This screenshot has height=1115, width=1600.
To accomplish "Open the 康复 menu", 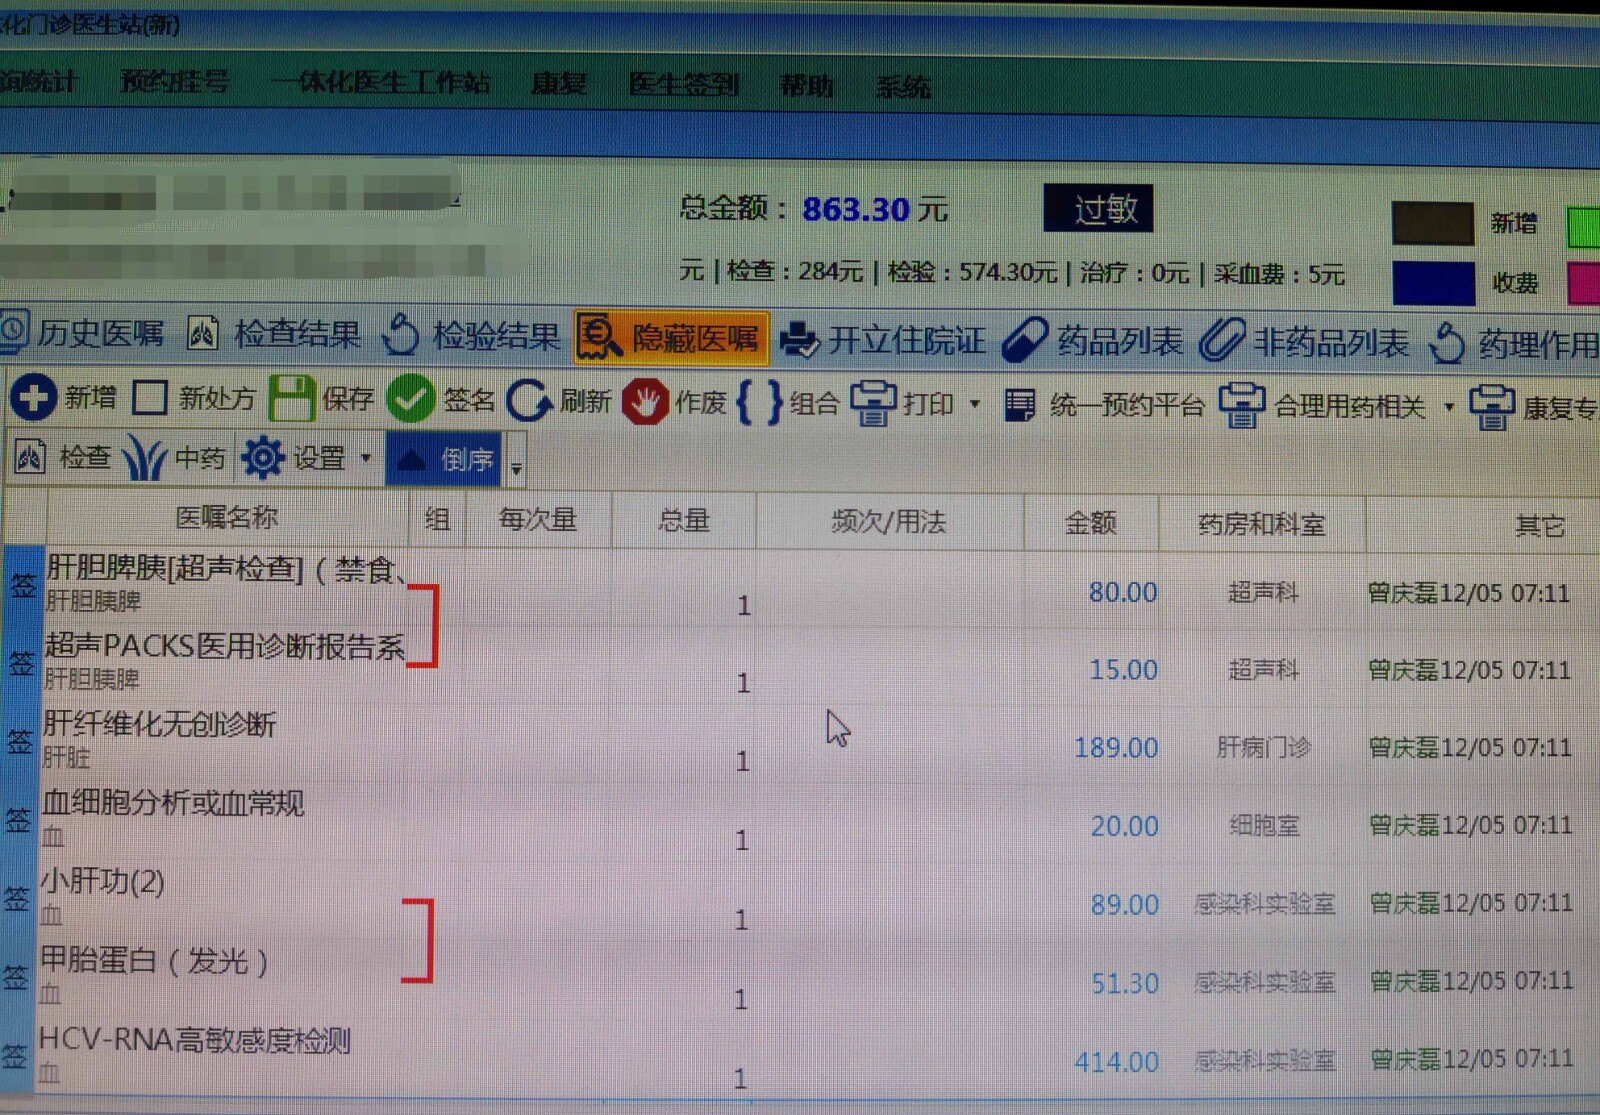I will point(558,83).
